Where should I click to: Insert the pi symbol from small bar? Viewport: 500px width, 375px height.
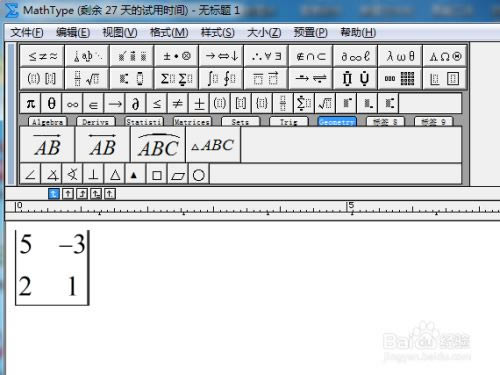pos(30,104)
